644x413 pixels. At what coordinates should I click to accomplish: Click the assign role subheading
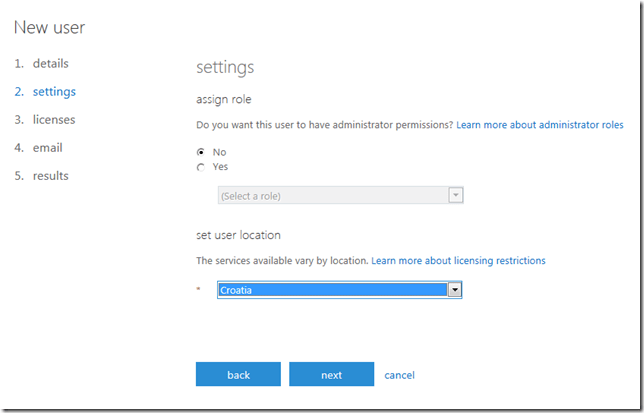[223, 99]
